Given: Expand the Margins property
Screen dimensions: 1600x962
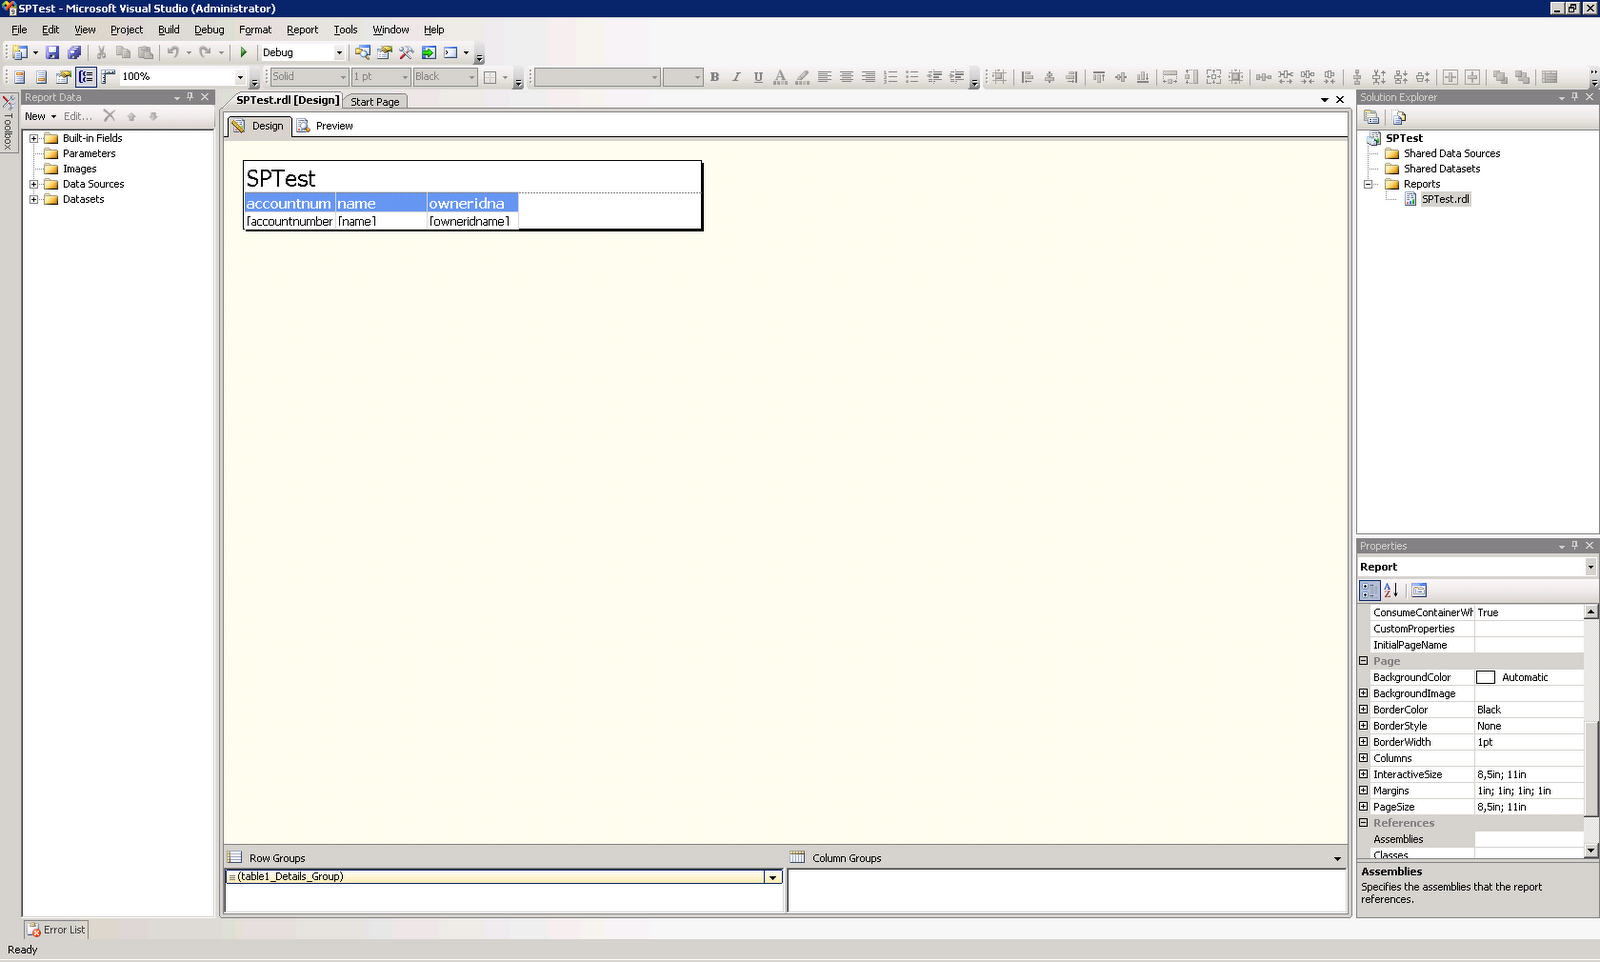Looking at the screenshot, I should (1363, 790).
